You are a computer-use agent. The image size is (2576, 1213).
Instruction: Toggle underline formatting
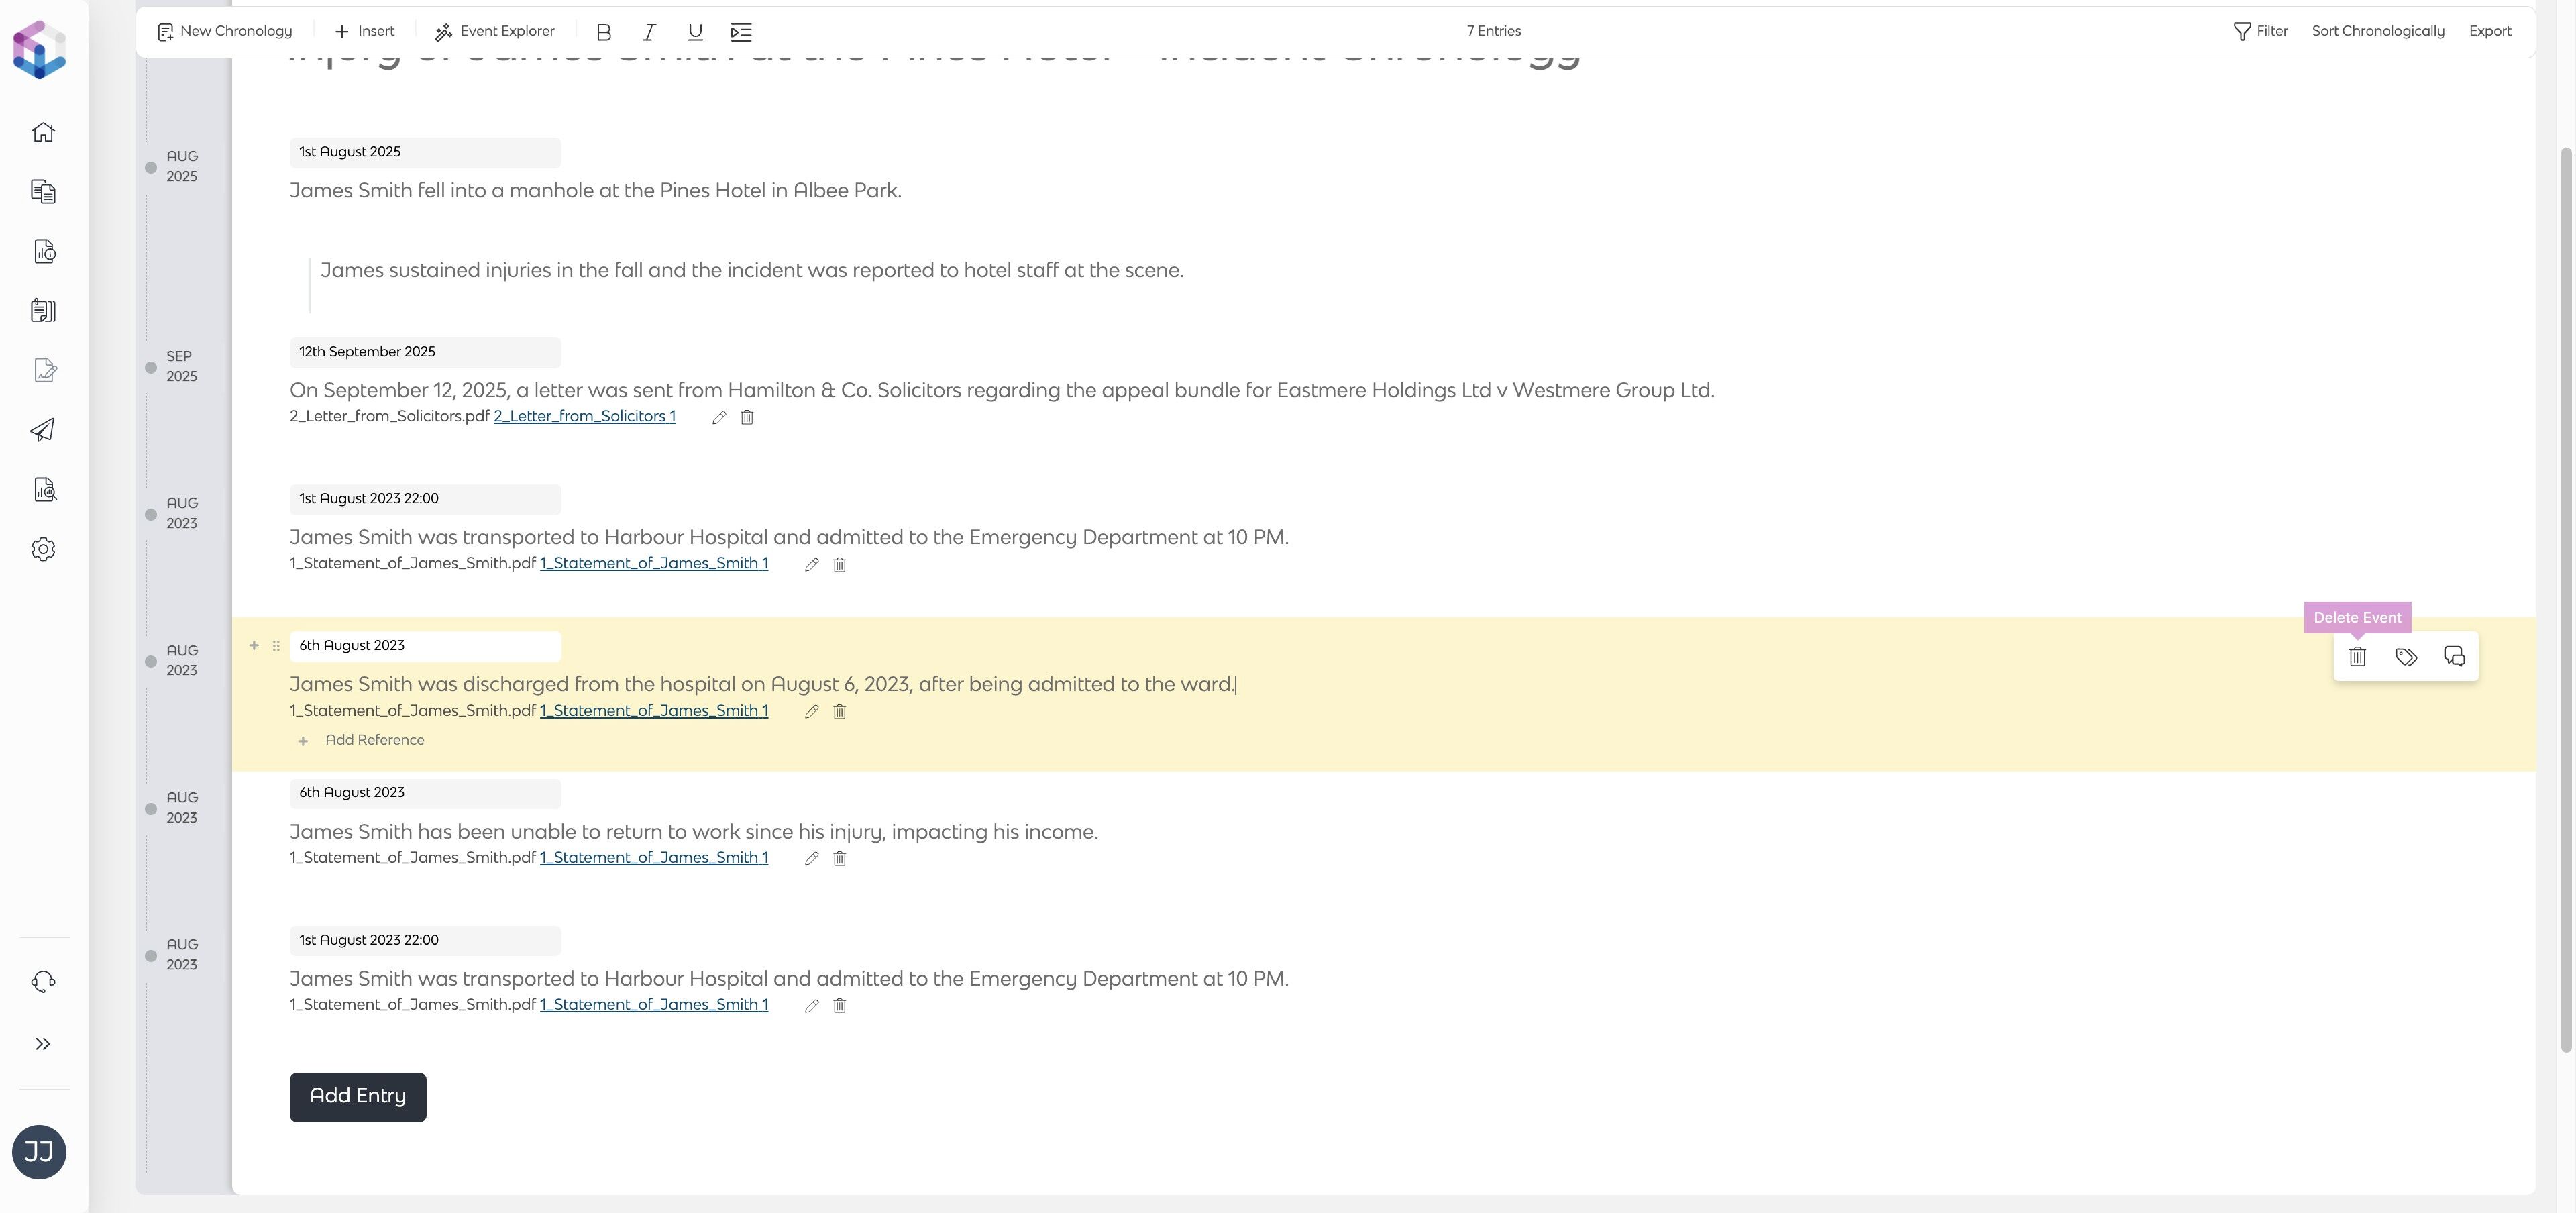click(x=695, y=32)
